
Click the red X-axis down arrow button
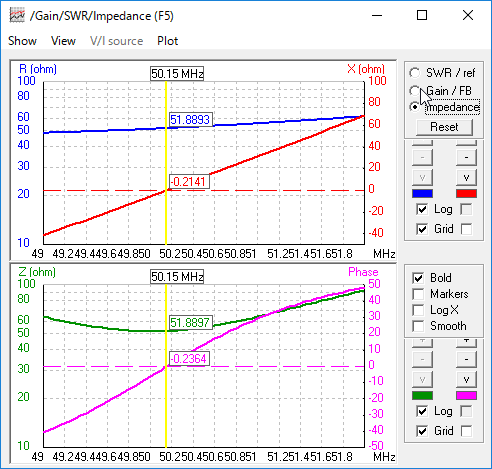(466, 177)
